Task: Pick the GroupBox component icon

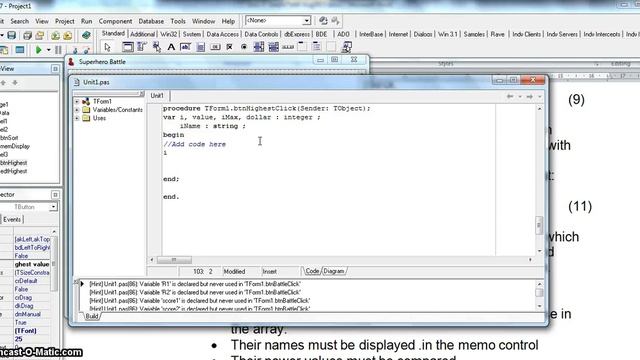Action: pyautogui.click(x=302, y=47)
